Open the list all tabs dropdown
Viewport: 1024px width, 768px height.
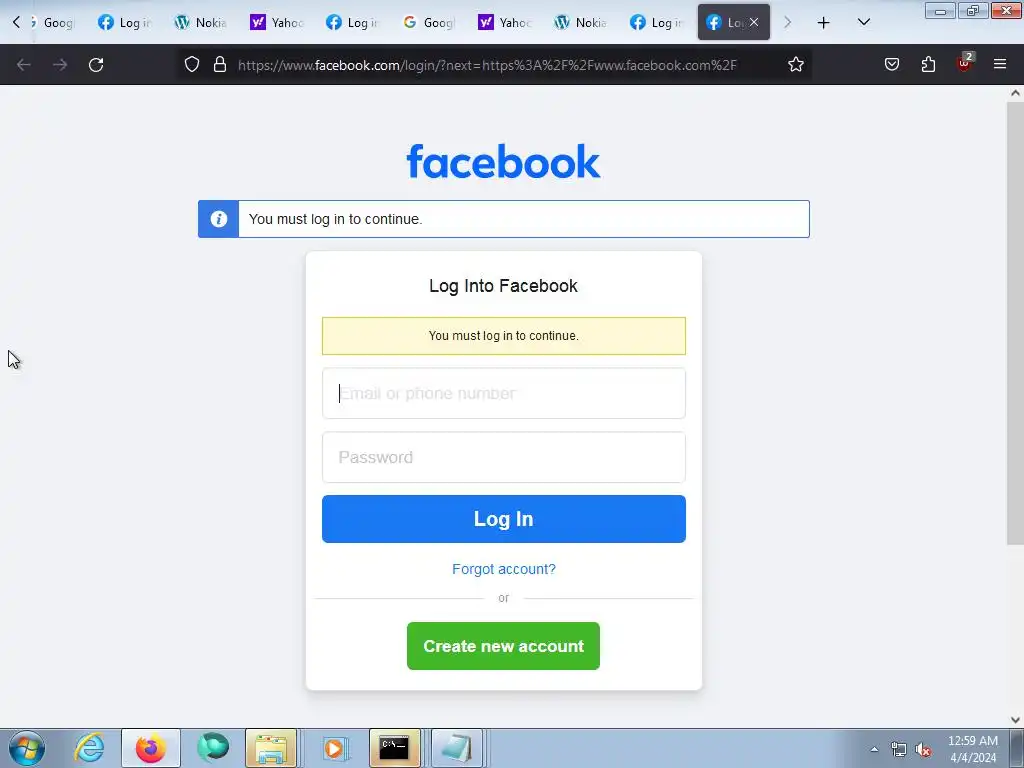click(x=863, y=23)
